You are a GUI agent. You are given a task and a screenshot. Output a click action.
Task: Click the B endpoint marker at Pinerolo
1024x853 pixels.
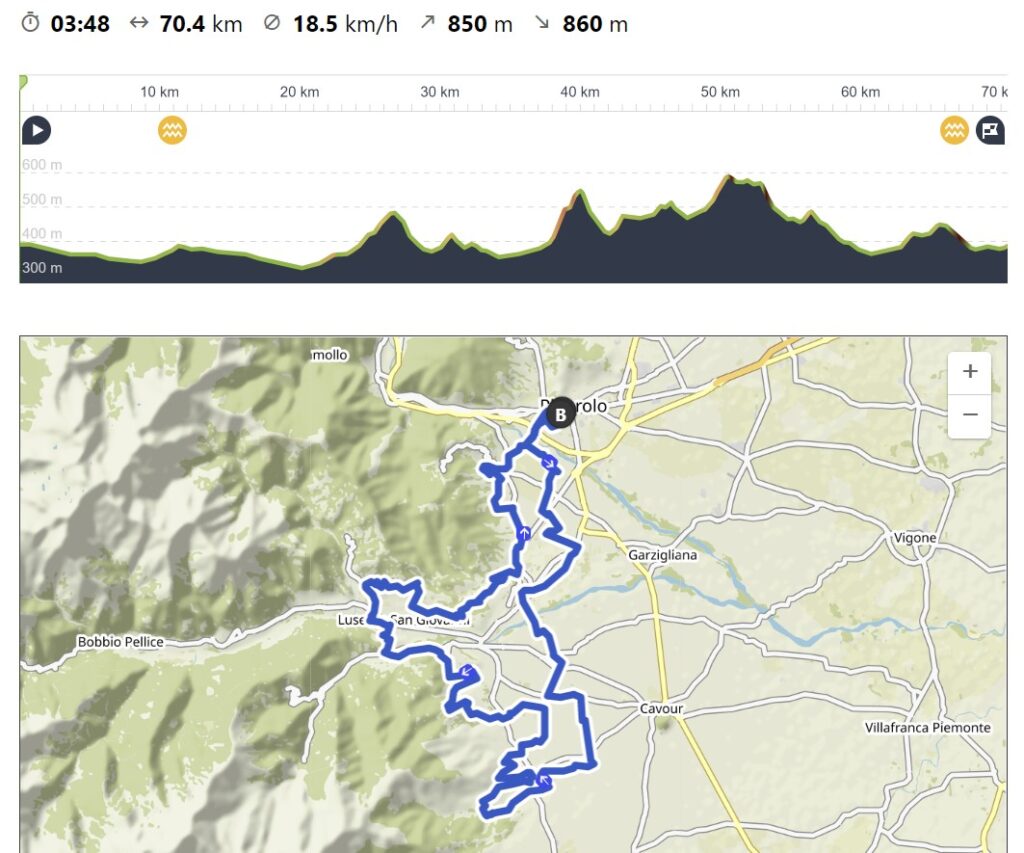pos(560,413)
